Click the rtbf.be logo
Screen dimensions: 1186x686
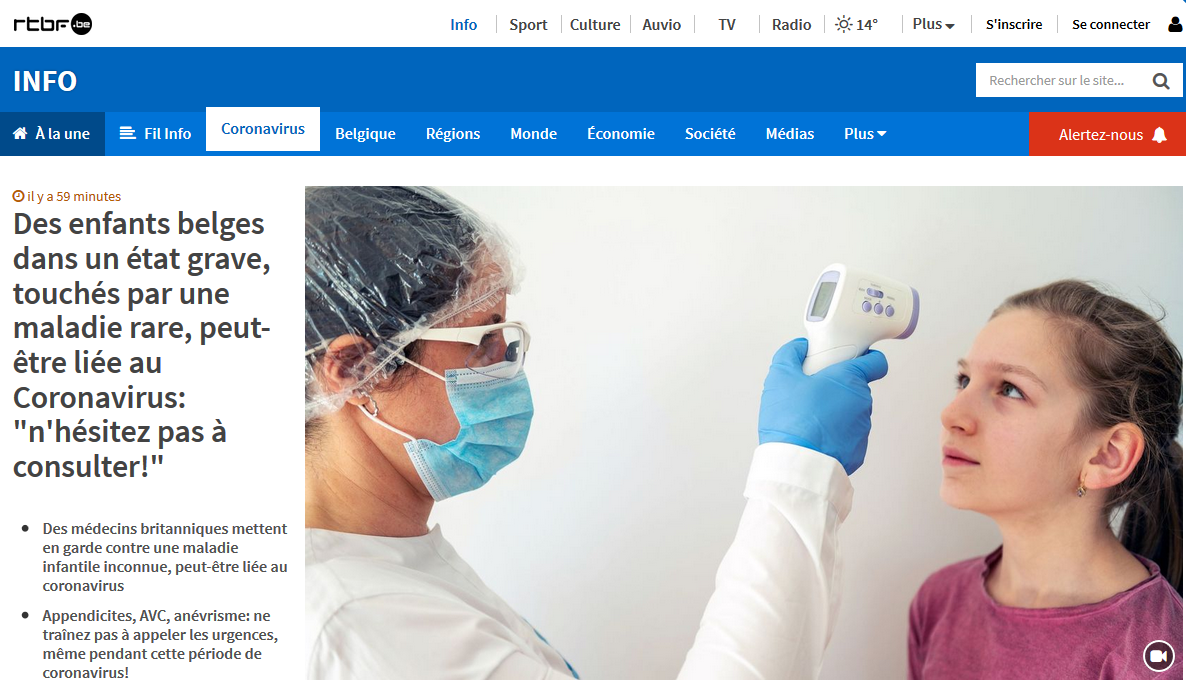coord(53,24)
